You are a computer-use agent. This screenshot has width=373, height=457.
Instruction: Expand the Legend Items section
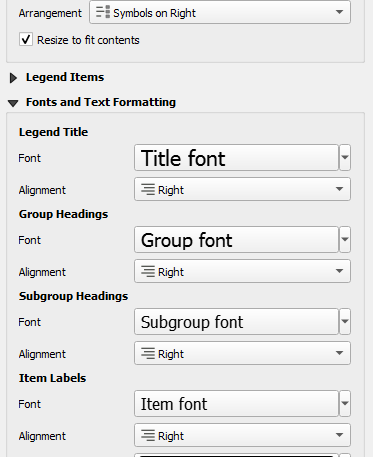13,78
